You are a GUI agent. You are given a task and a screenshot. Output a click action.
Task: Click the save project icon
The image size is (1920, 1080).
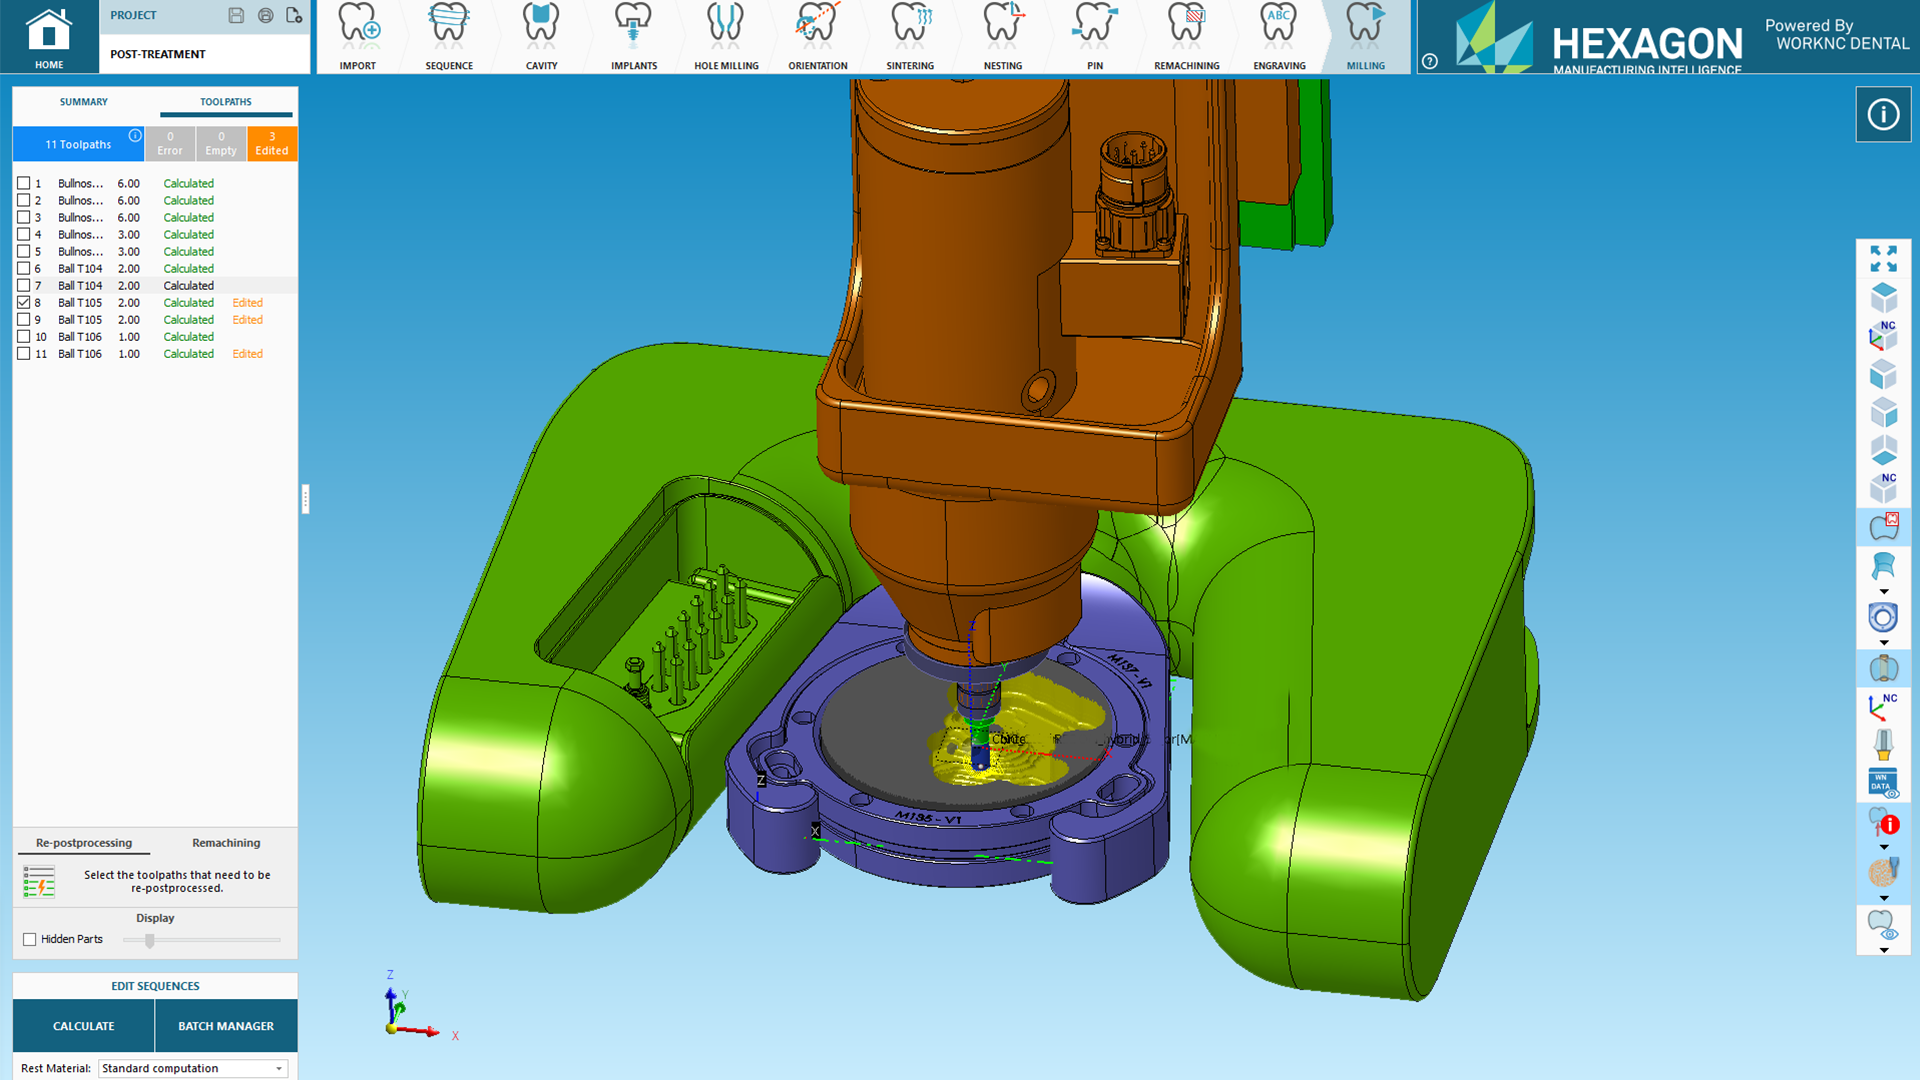(x=236, y=14)
